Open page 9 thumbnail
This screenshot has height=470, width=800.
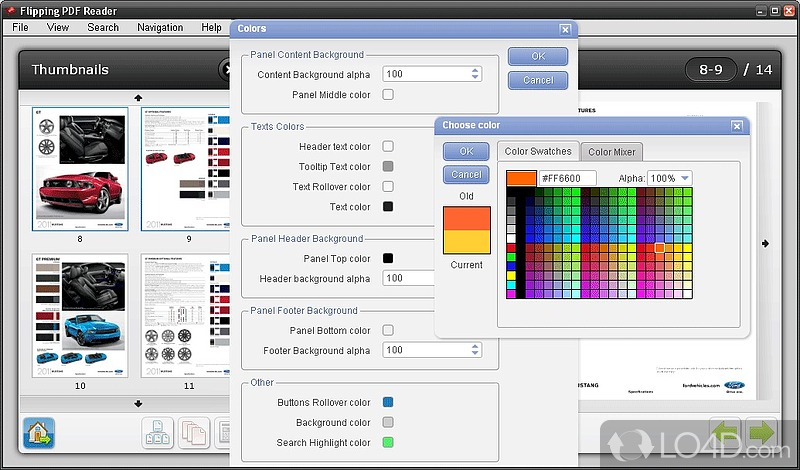tap(186, 169)
